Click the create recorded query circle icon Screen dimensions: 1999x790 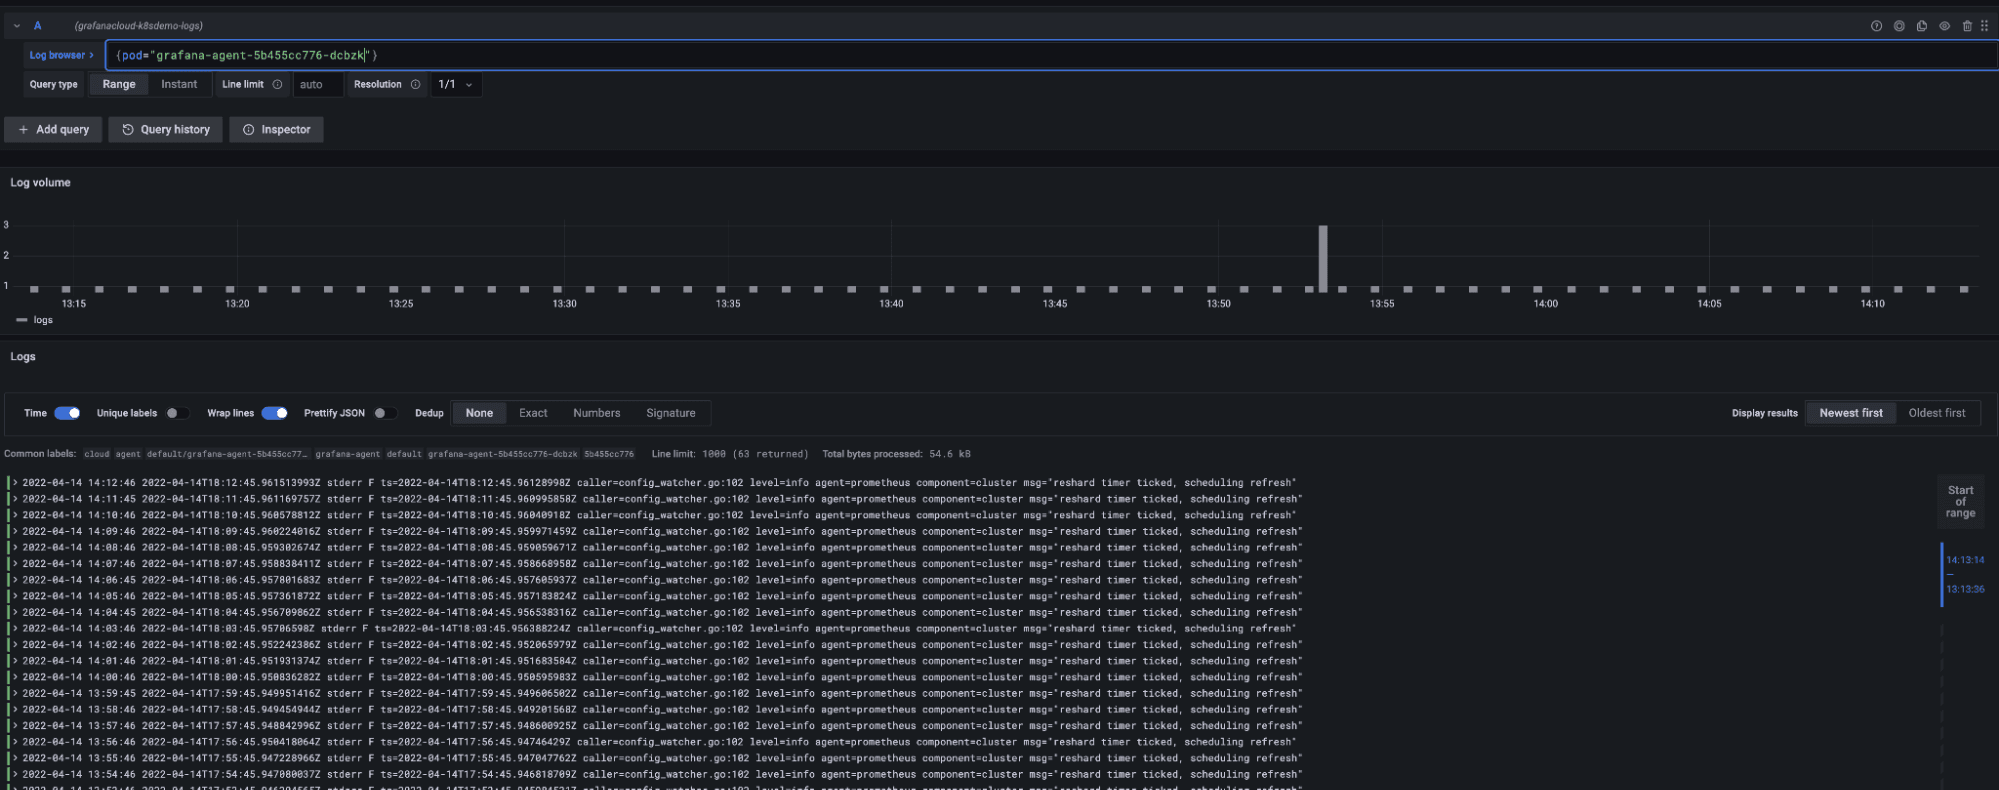point(1899,26)
